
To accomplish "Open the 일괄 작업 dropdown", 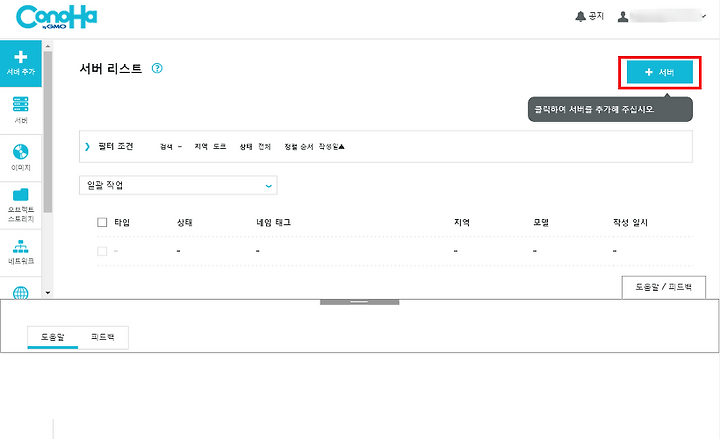I will click(178, 186).
